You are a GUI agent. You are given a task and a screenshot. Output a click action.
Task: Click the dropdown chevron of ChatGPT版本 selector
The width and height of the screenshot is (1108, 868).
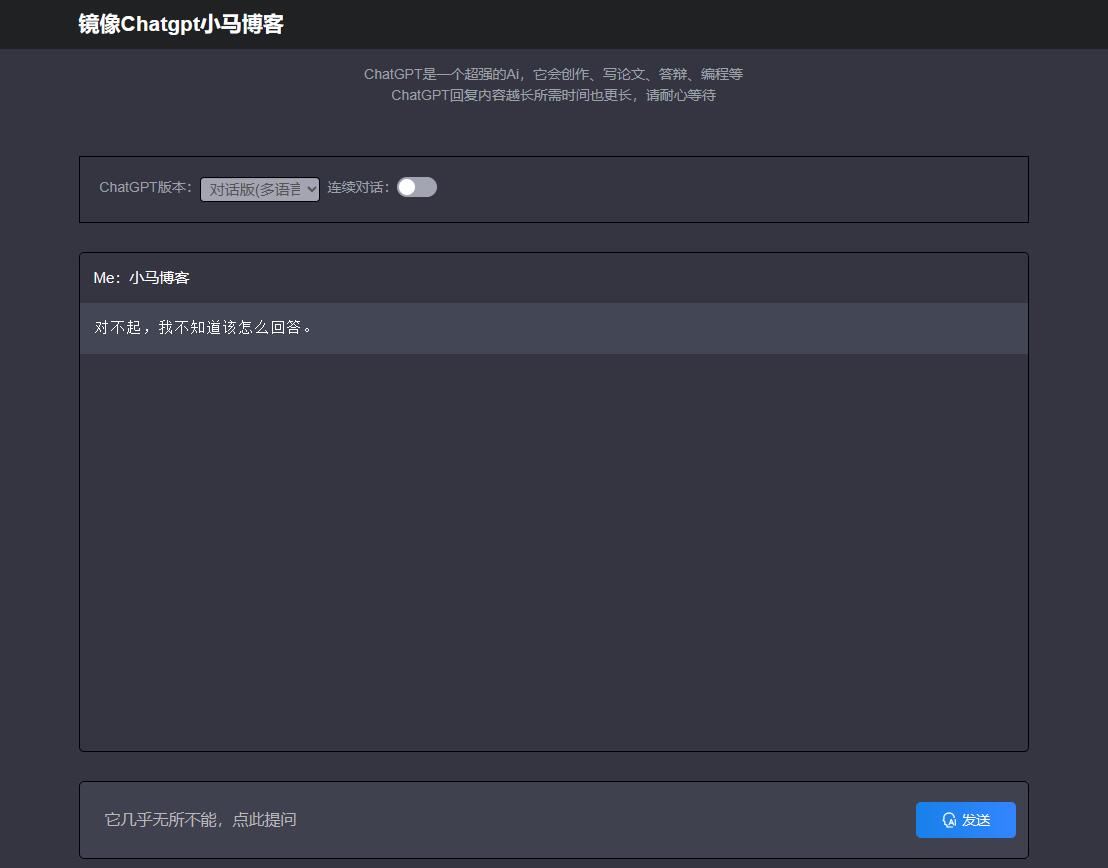[311, 189]
